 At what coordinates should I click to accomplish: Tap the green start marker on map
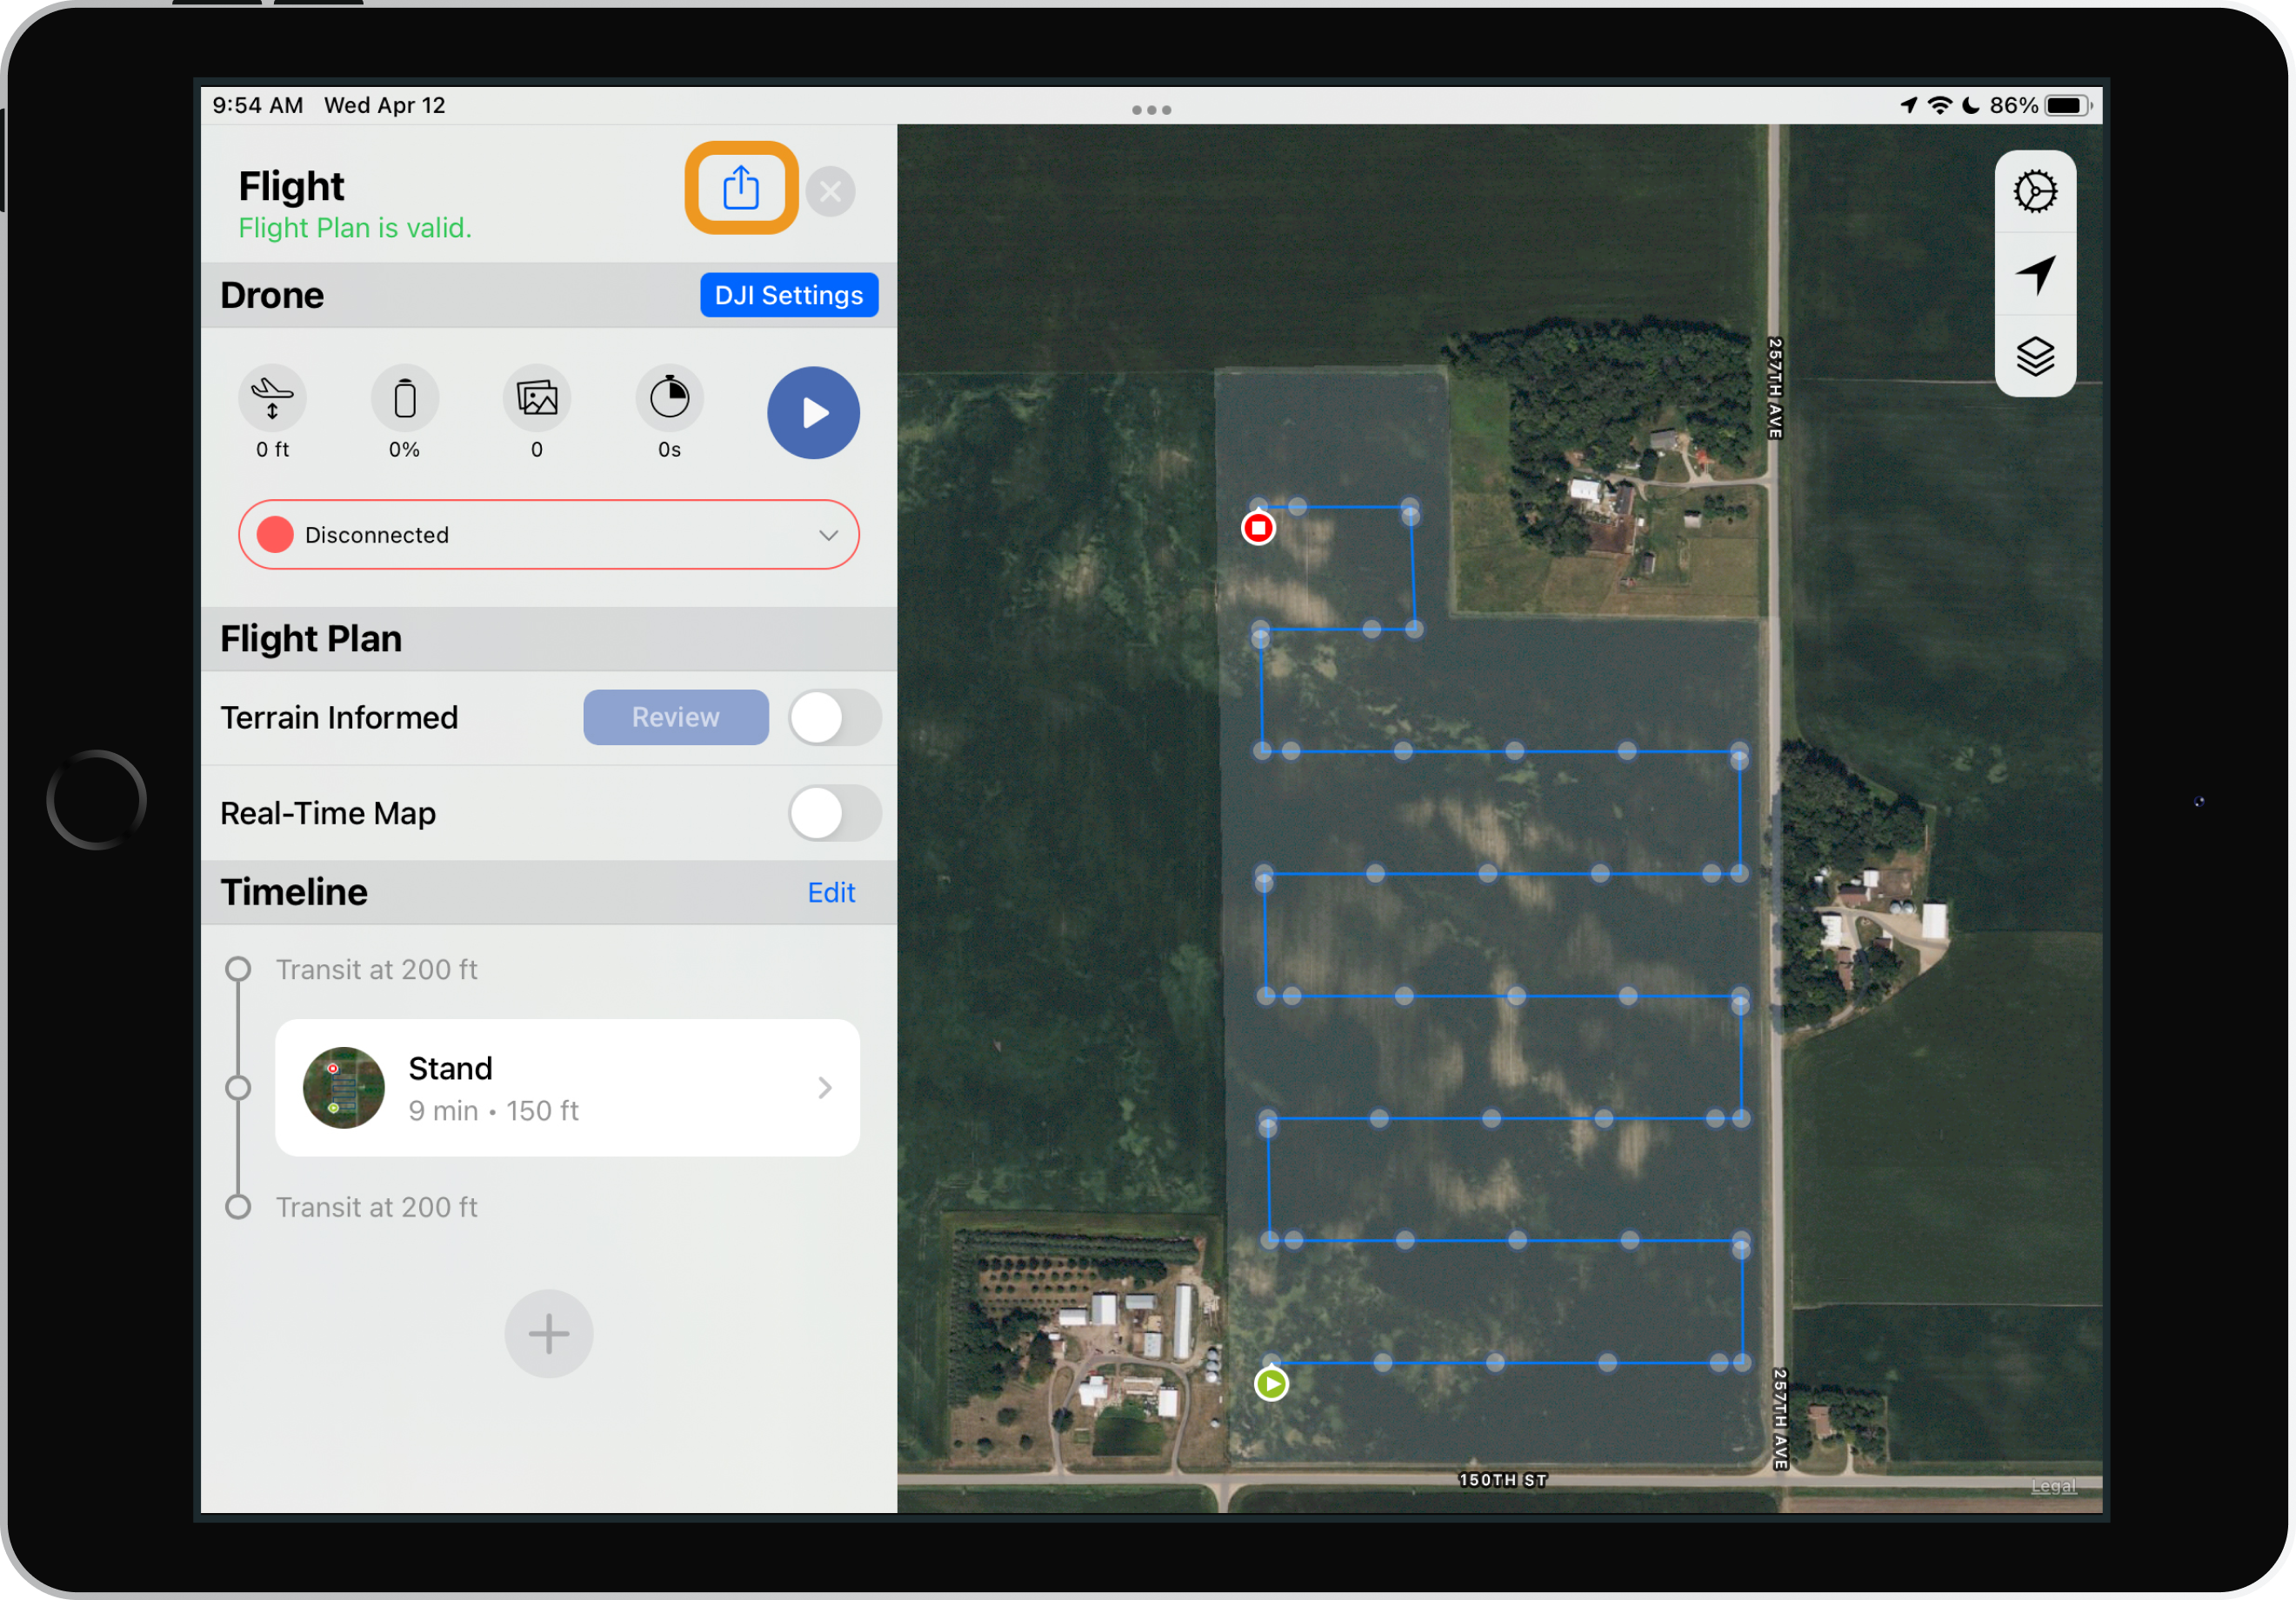click(x=1271, y=1384)
